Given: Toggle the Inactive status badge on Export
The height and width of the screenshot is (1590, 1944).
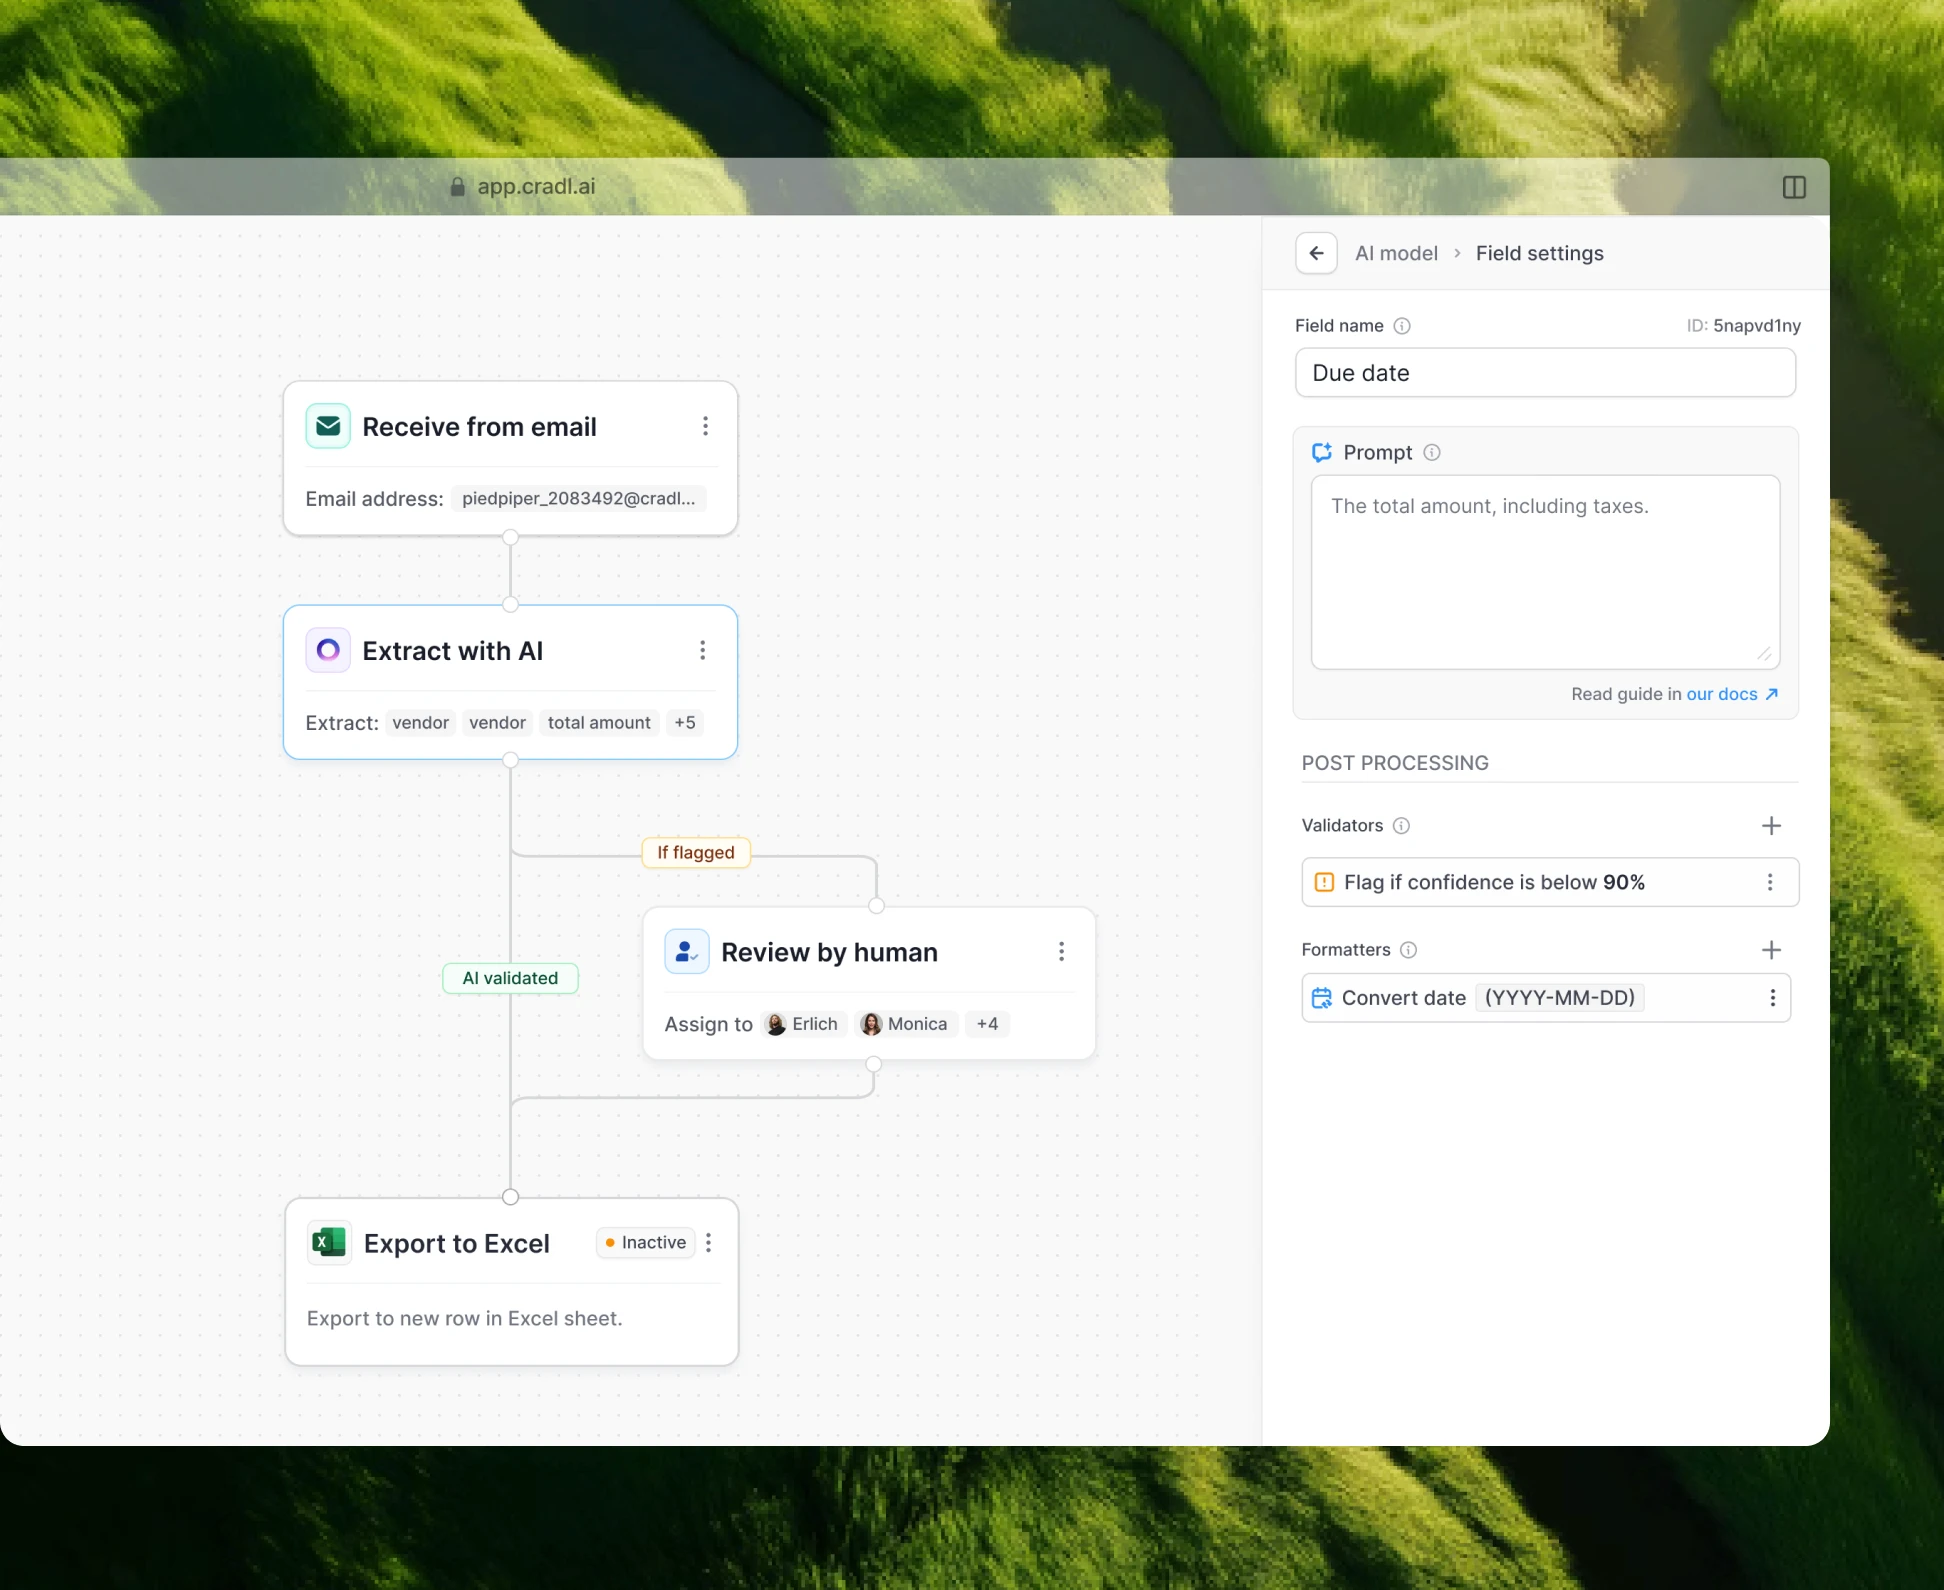Looking at the screenshot, I should (x=646, y=1242).
